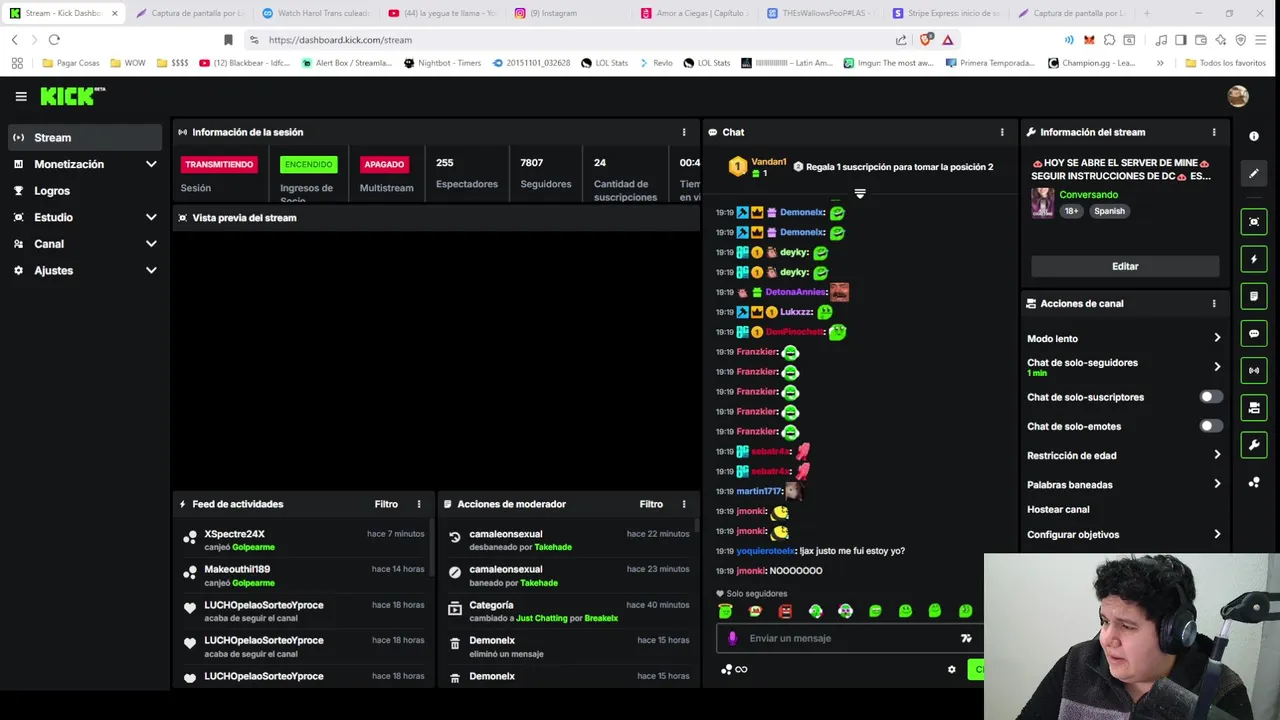This screenshot has width=1280, height=720.
Task: Click the browser address bar URL
Action: [x=340, y=40]
